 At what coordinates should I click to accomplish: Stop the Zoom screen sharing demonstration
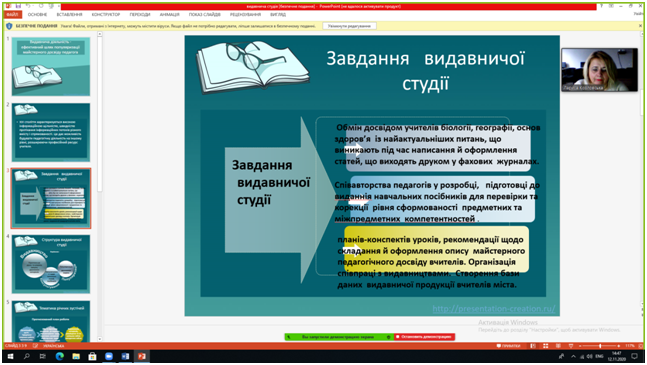[425, 337]
